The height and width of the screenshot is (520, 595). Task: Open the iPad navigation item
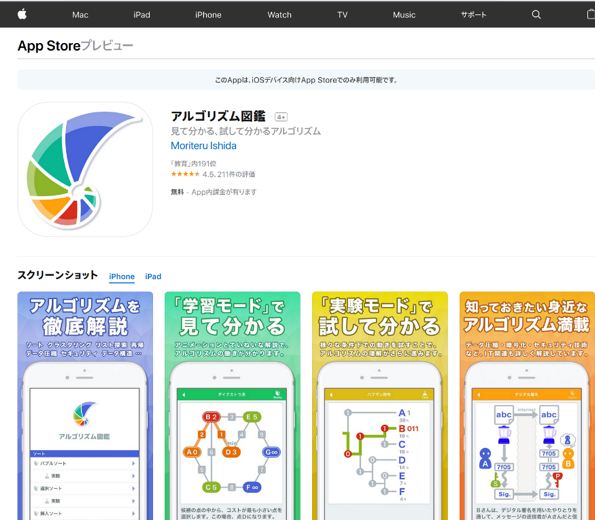(142, 15)
